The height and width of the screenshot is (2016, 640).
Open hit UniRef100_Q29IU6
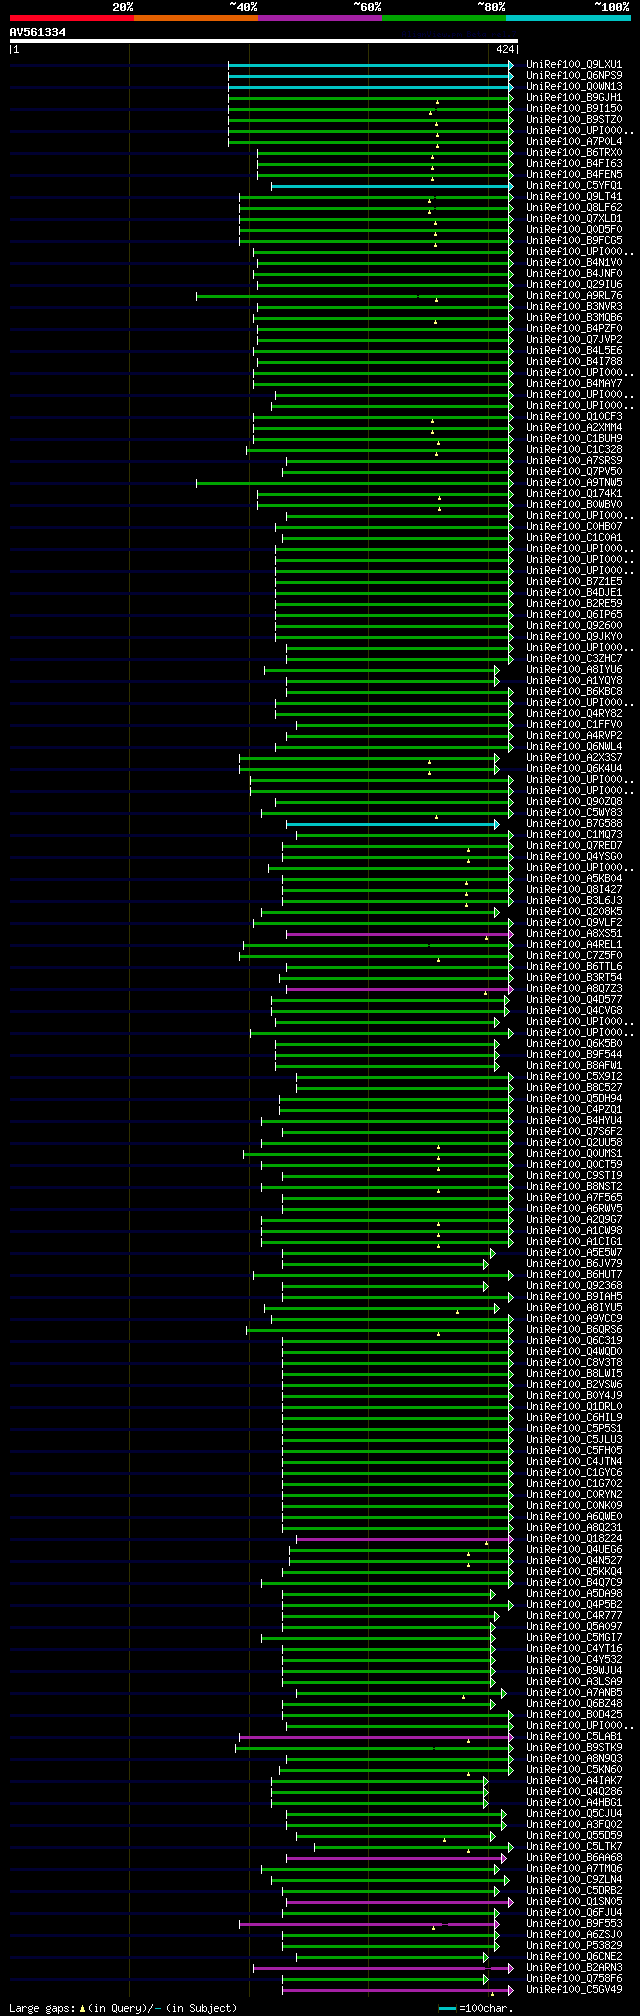[x=574, y=284]
